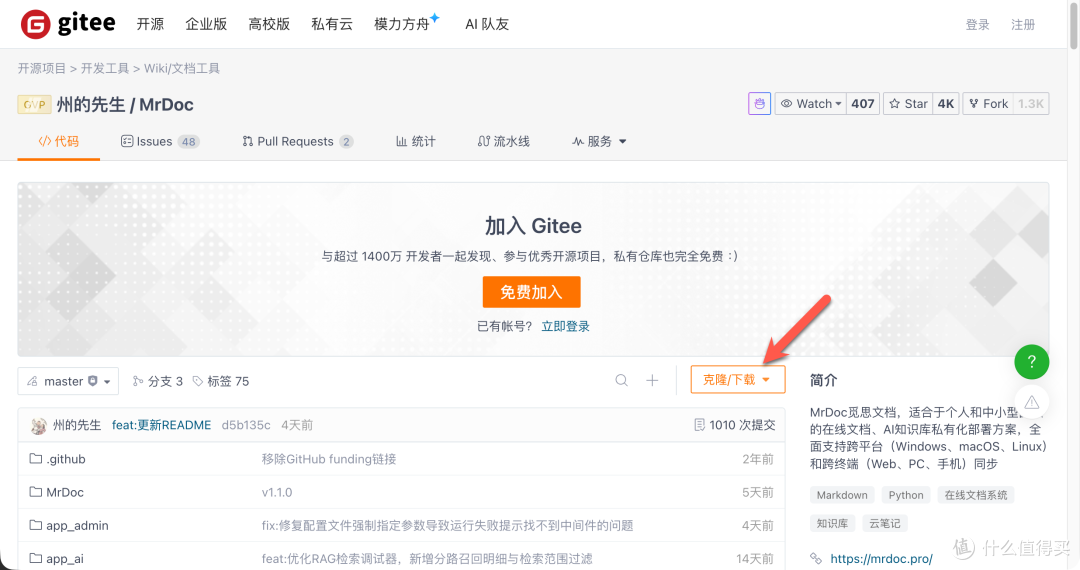Open the 统计 tab
The width and height of the screenshot is (1080, 570).
[x=415, y=141]
